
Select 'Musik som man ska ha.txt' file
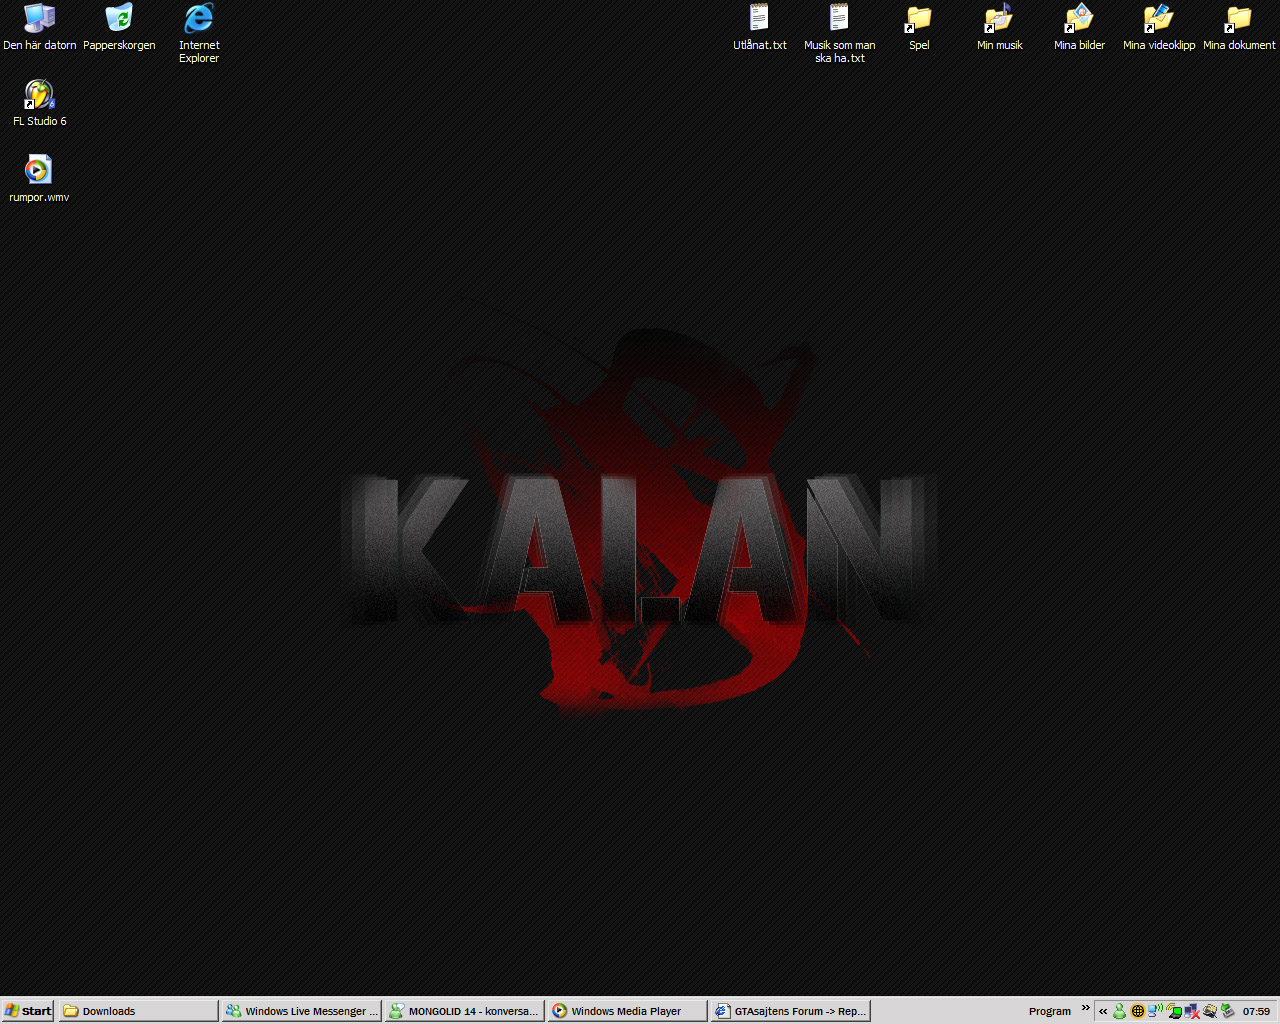tap(839, 34)
